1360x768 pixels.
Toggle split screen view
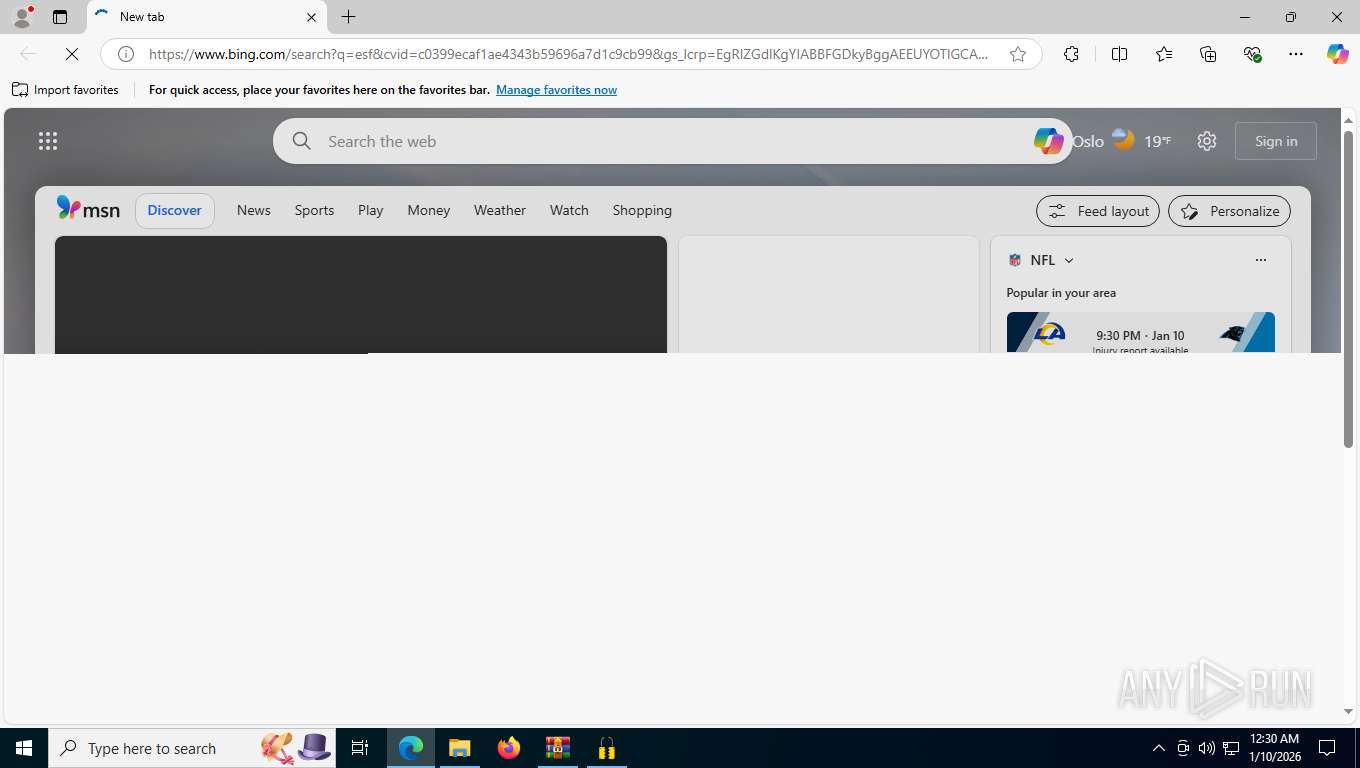[1119, 54]
